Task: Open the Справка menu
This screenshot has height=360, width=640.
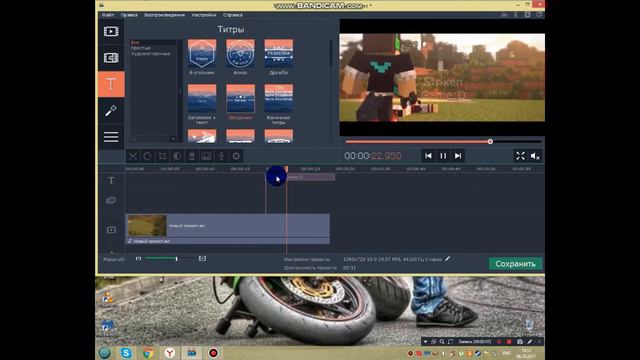Action: click(233, 15)
